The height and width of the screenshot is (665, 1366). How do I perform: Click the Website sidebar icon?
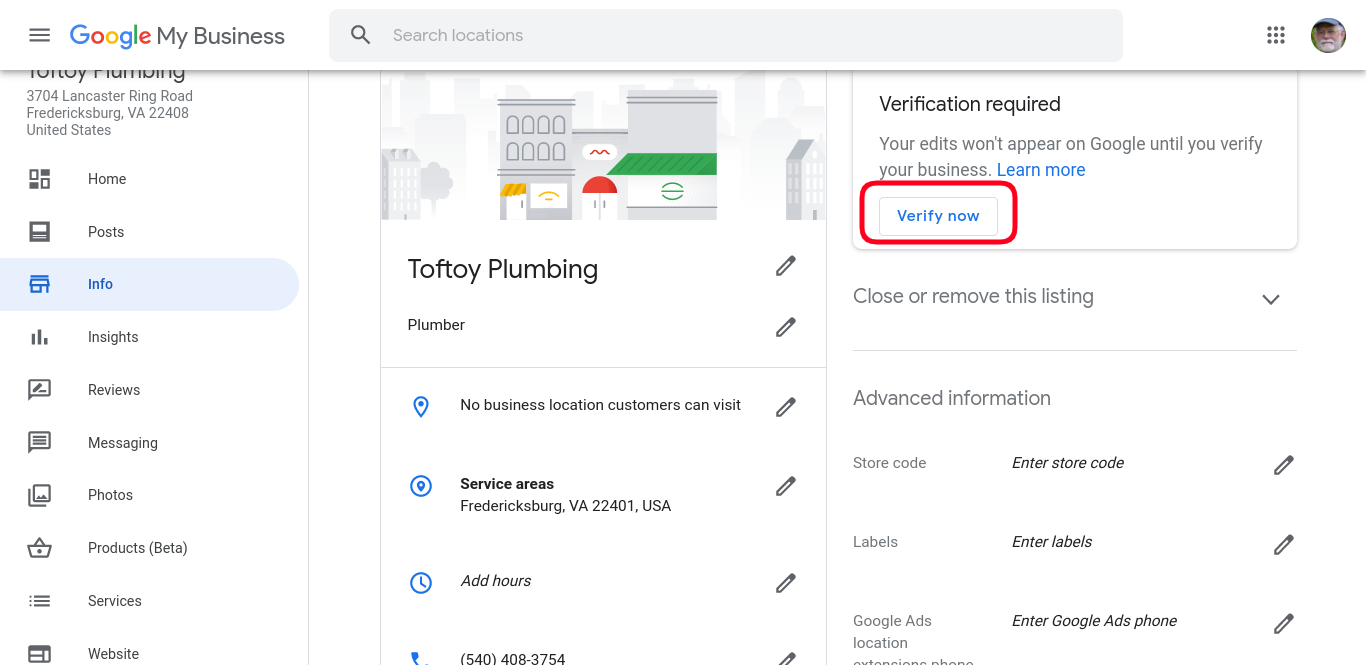click(x=39, y=654)
